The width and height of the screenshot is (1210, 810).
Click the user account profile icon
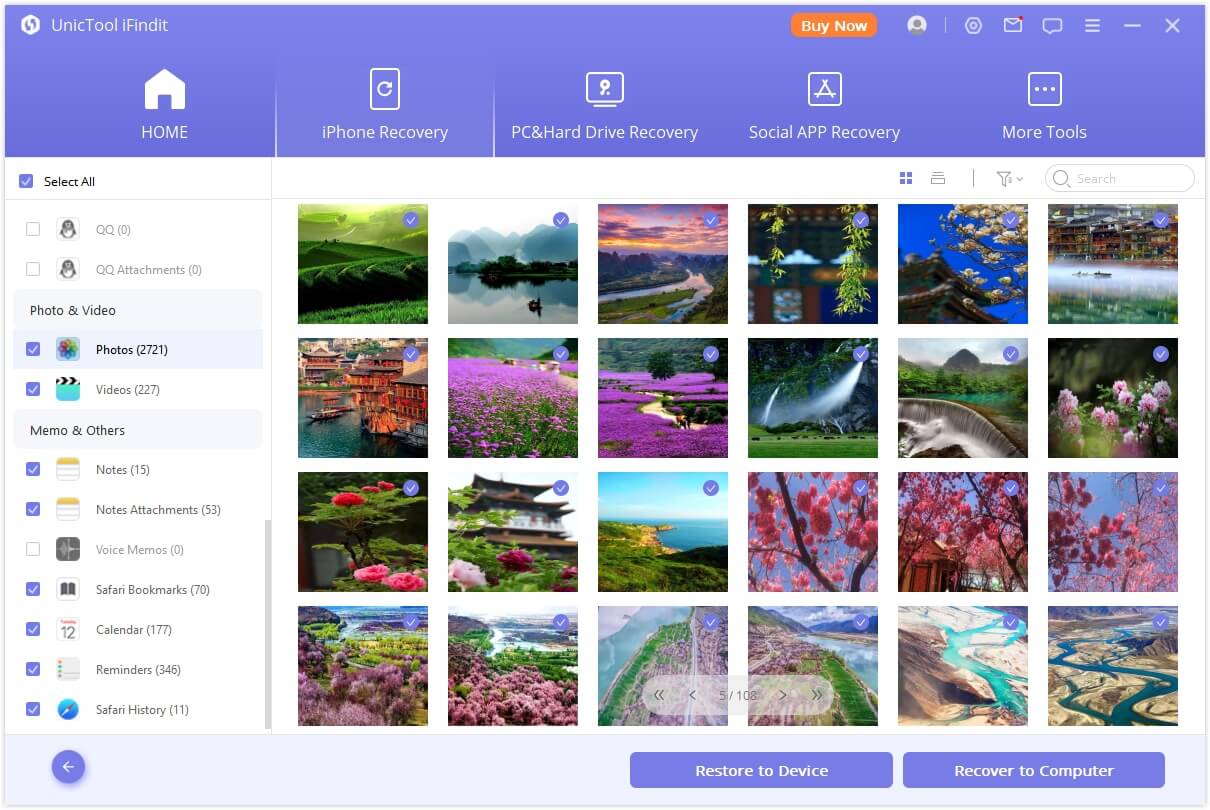[x=916, y=26]
